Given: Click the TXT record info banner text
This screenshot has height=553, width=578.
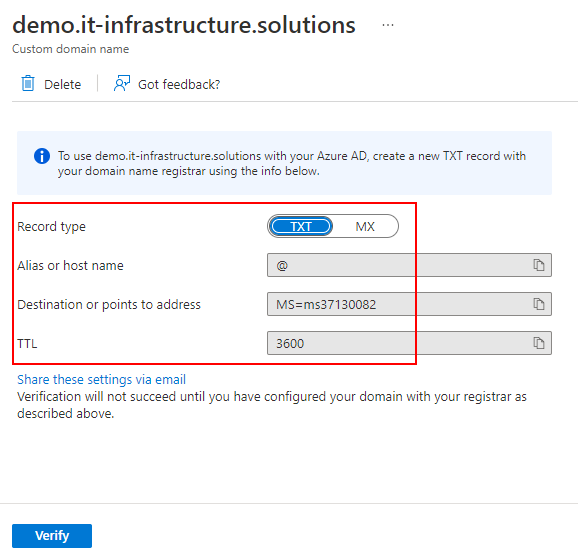Looking at the screenshot, I should [x=292, y=163].
